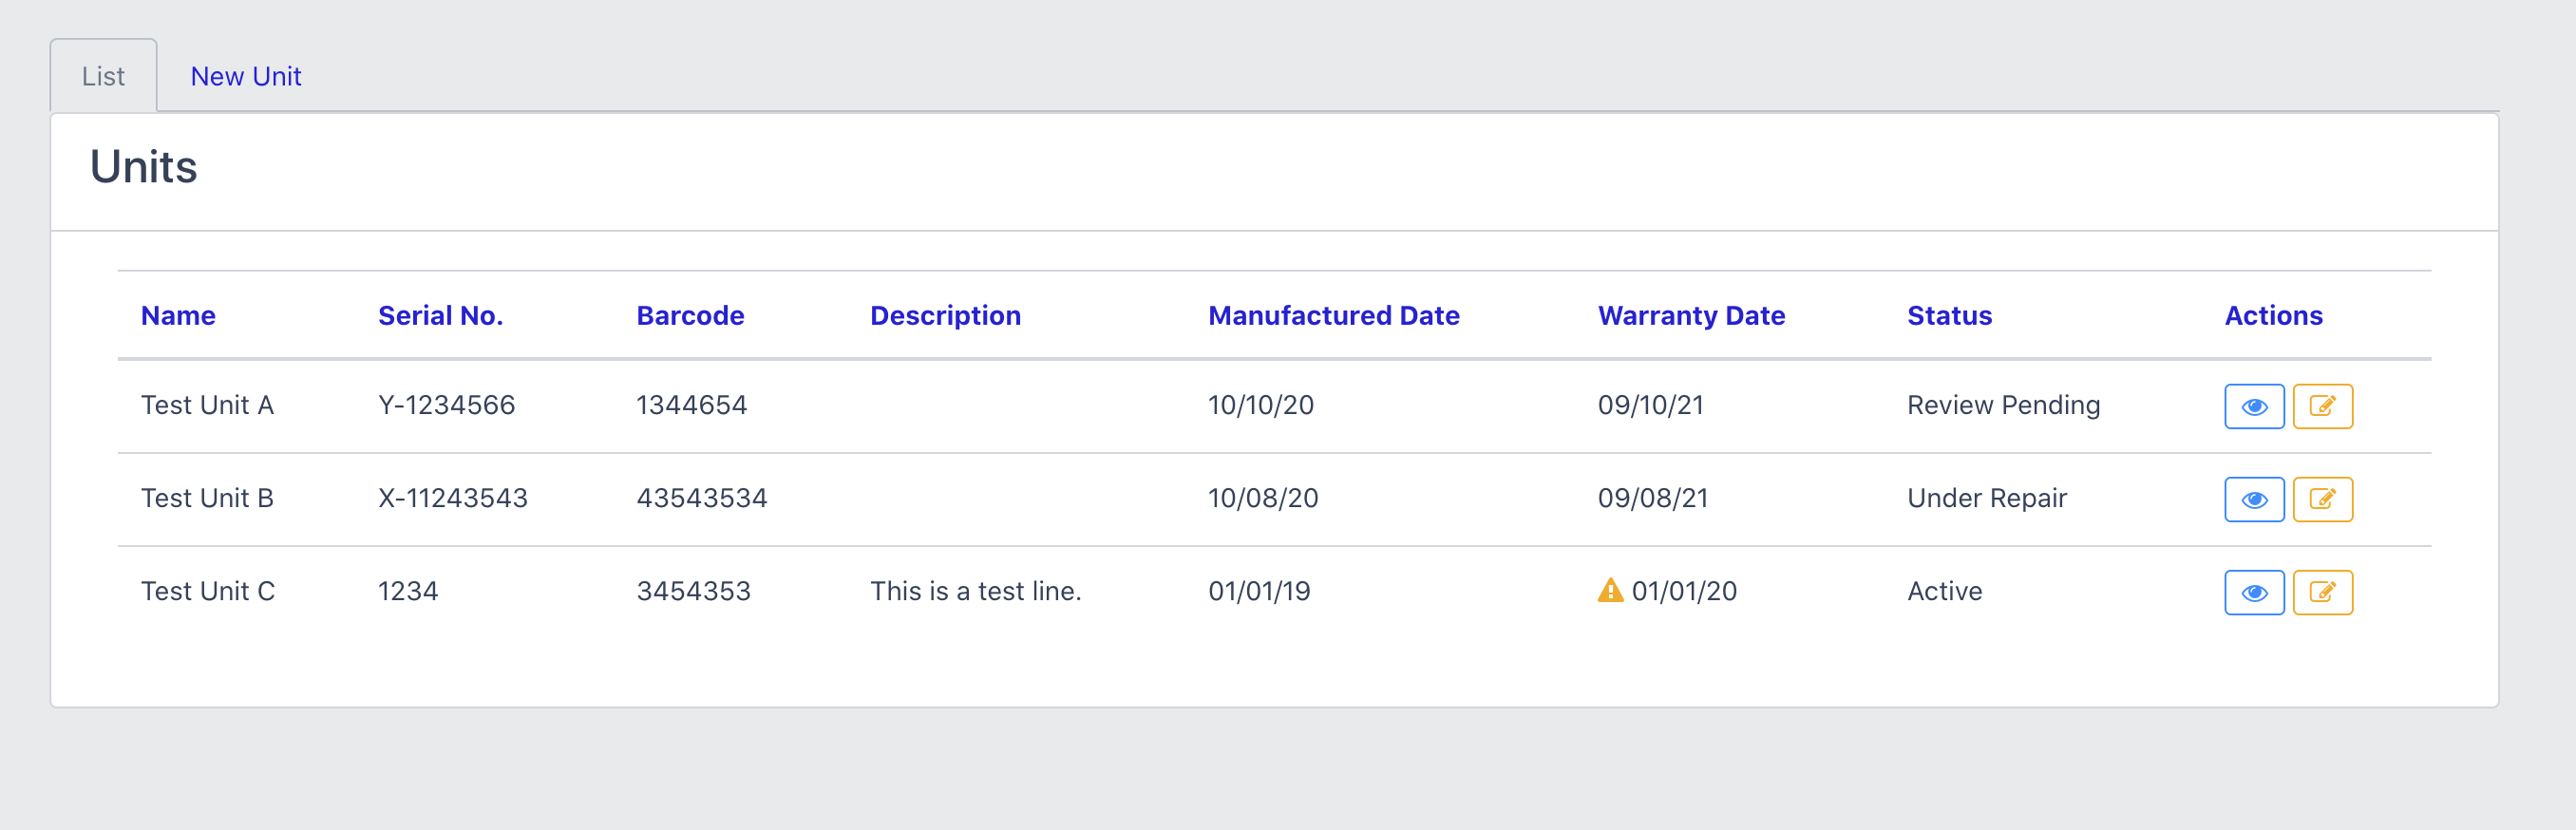View details of Test Unit A
This screenshot has width=2576, height=830.
pos(2253,406)
